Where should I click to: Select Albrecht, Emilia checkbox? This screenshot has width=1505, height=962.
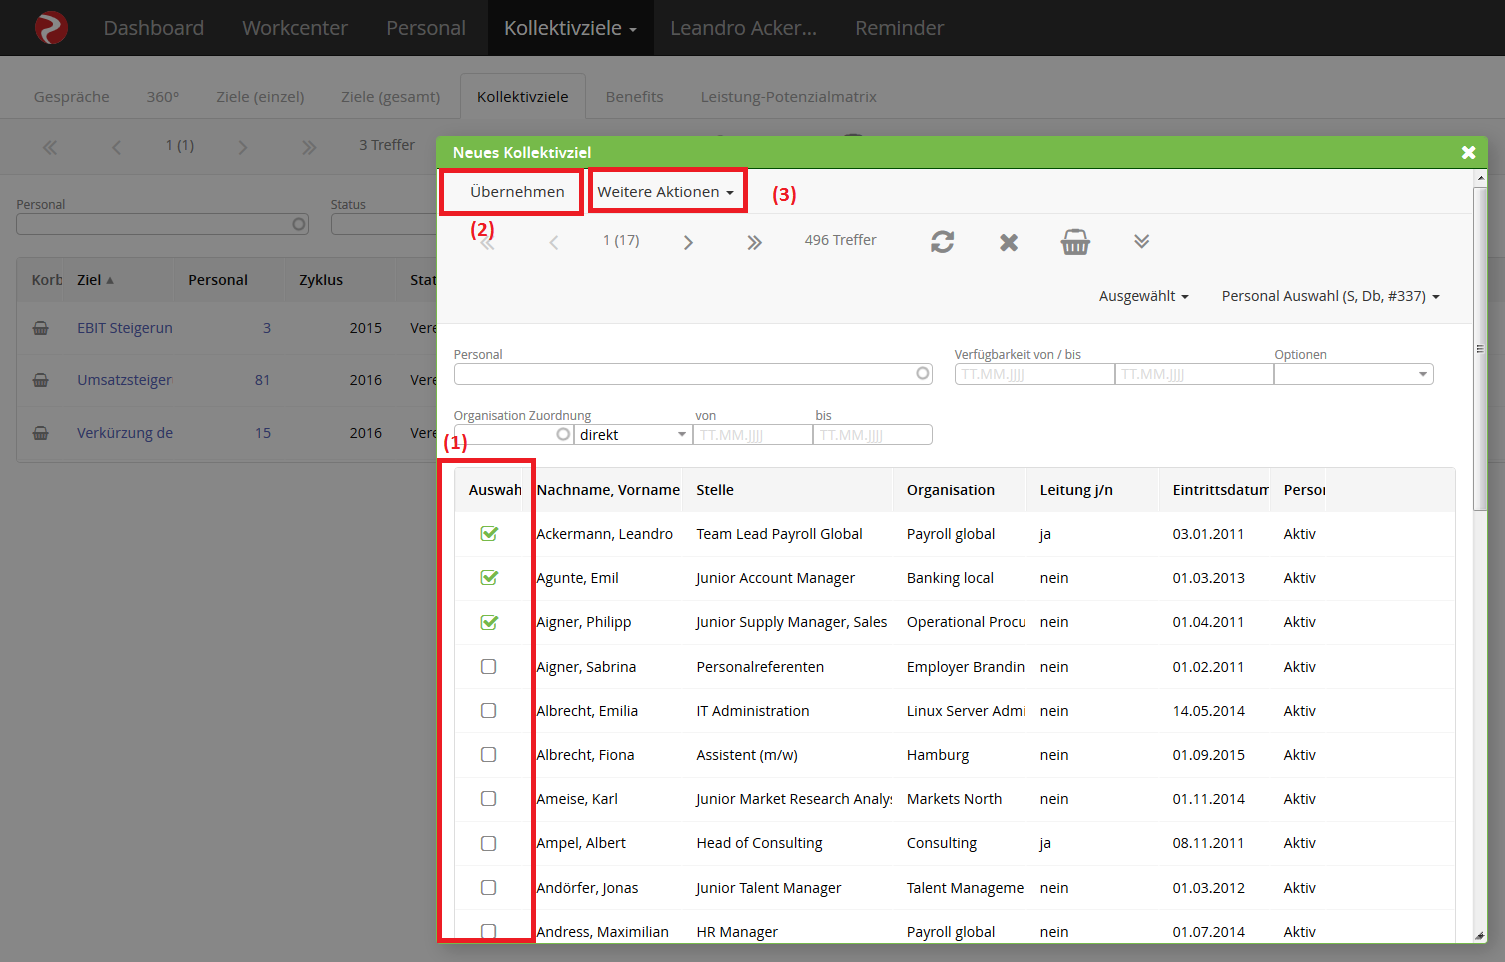point(488,710)
